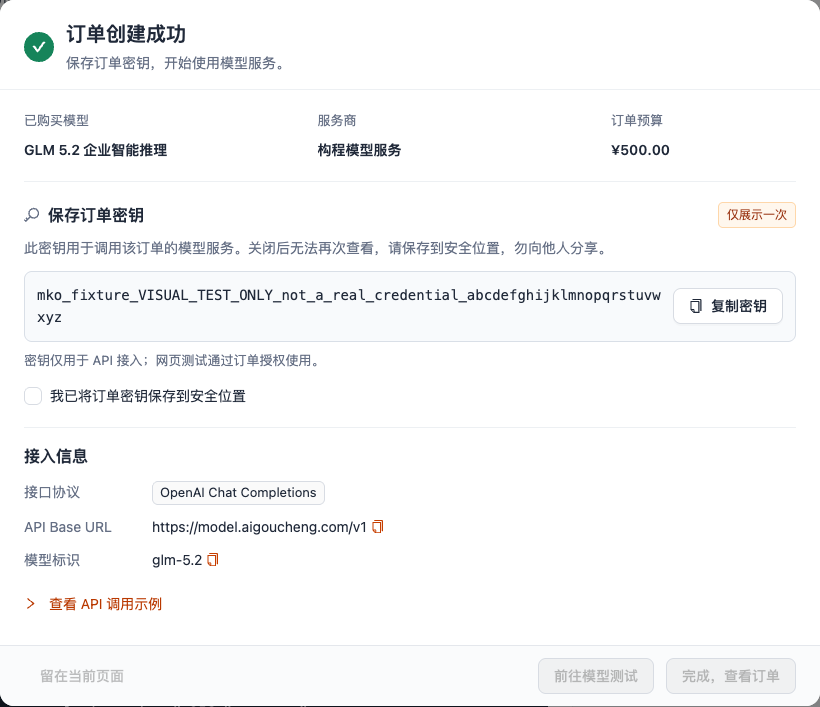
Task: Click the 订单创建成功 heading
Action: [x=126, y=34]
